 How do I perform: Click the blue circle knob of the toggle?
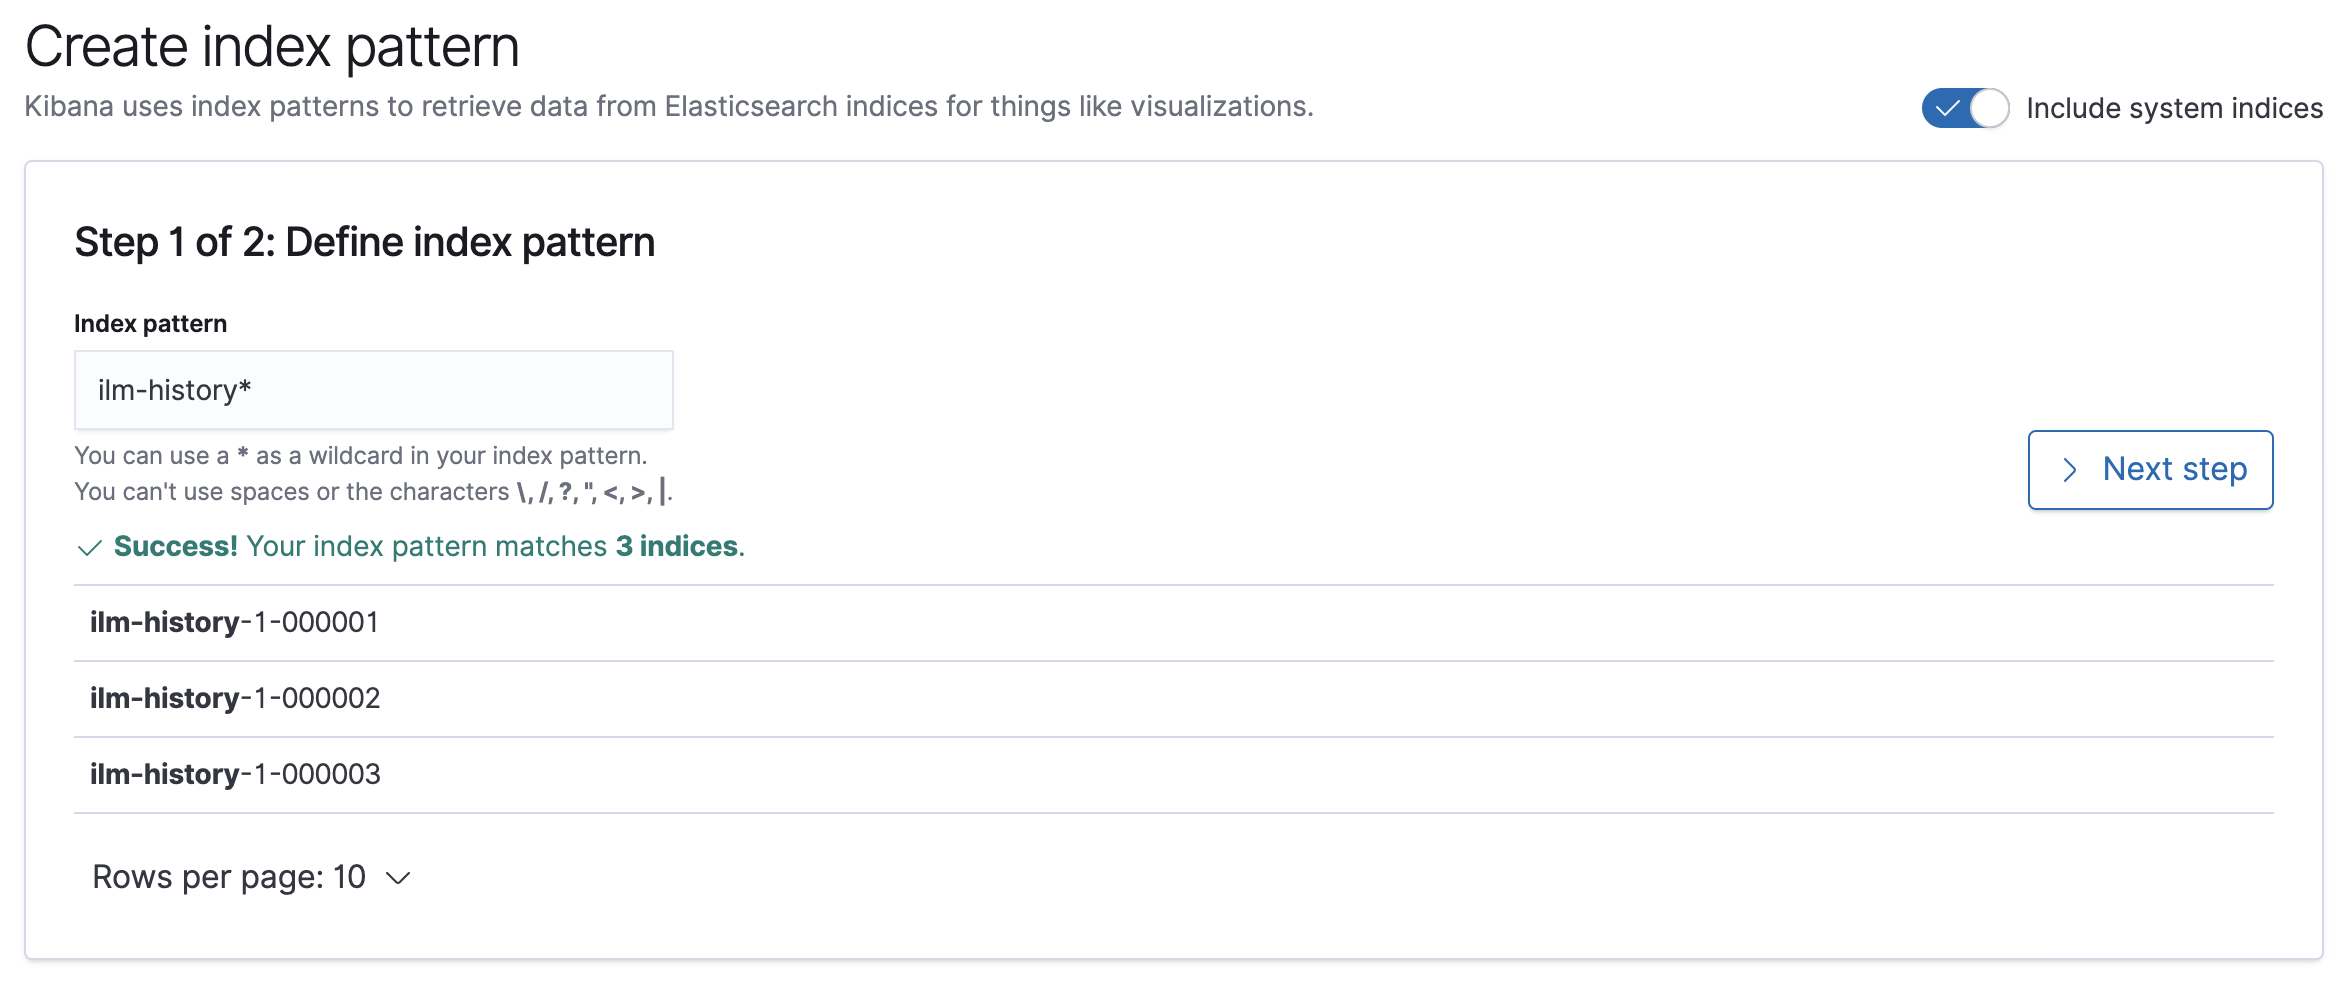click(x=1988, y=109)
